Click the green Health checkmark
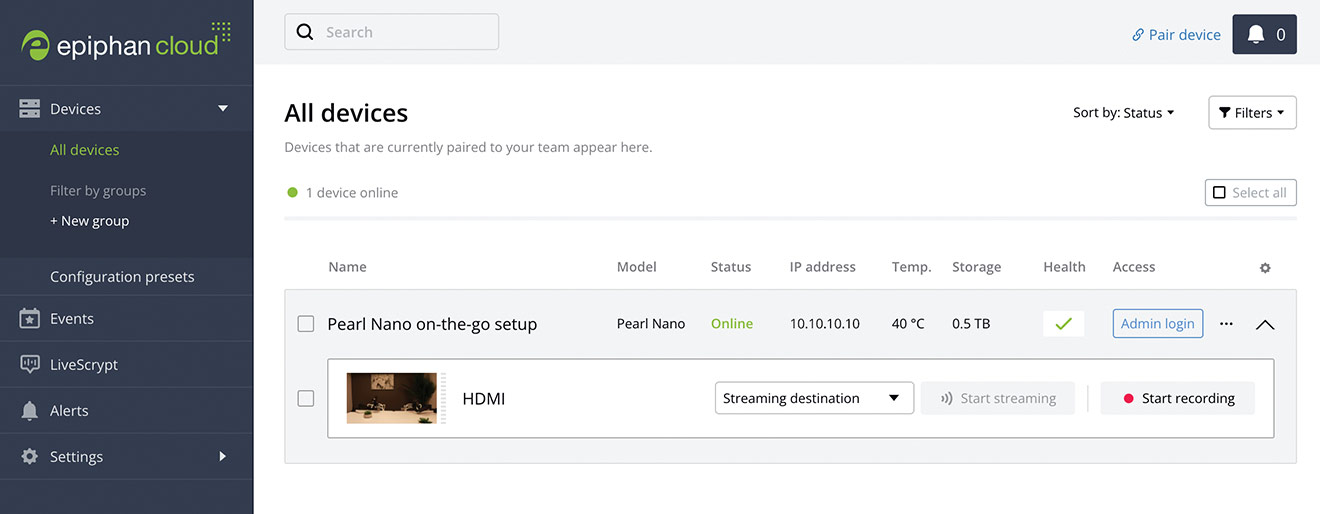The width and height of the screenshot is (1320, 514). click(1064, 324)
